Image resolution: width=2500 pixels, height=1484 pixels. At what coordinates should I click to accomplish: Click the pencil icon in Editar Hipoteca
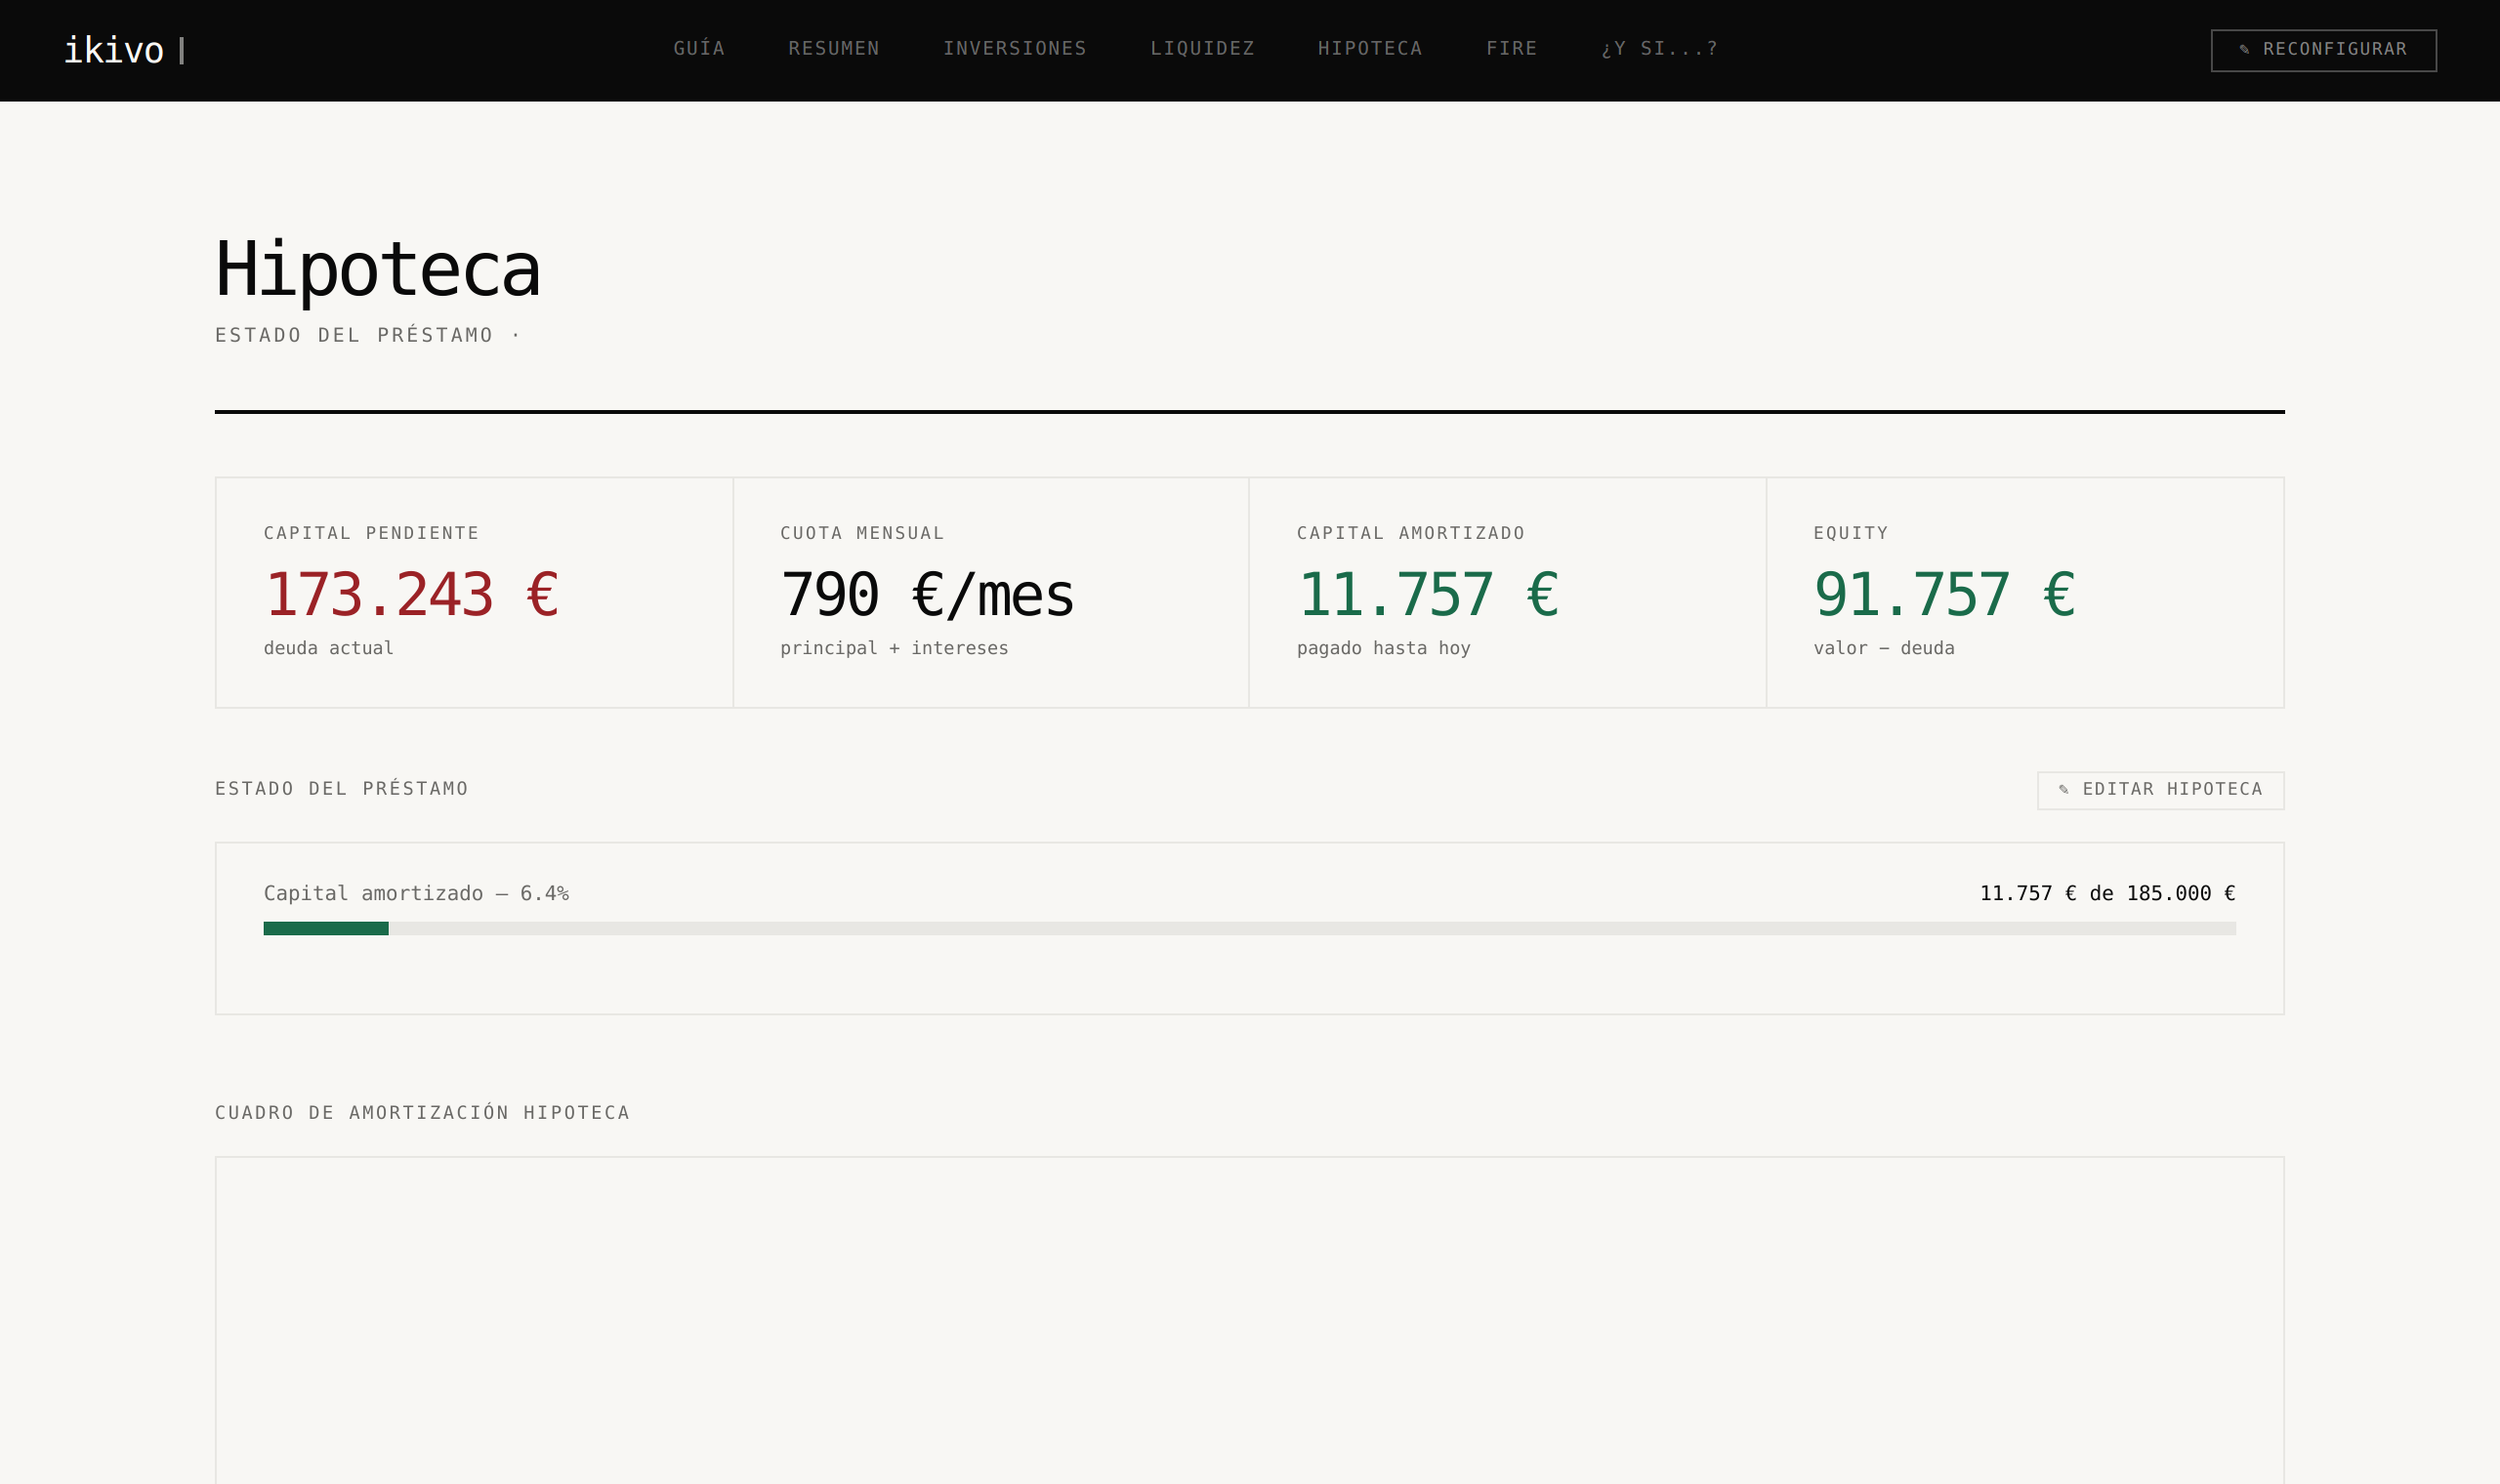click(2064, 789)
